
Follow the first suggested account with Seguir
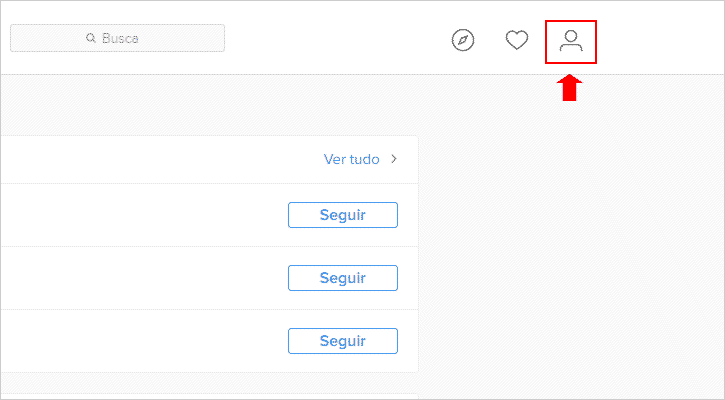(x=343, y=215)
